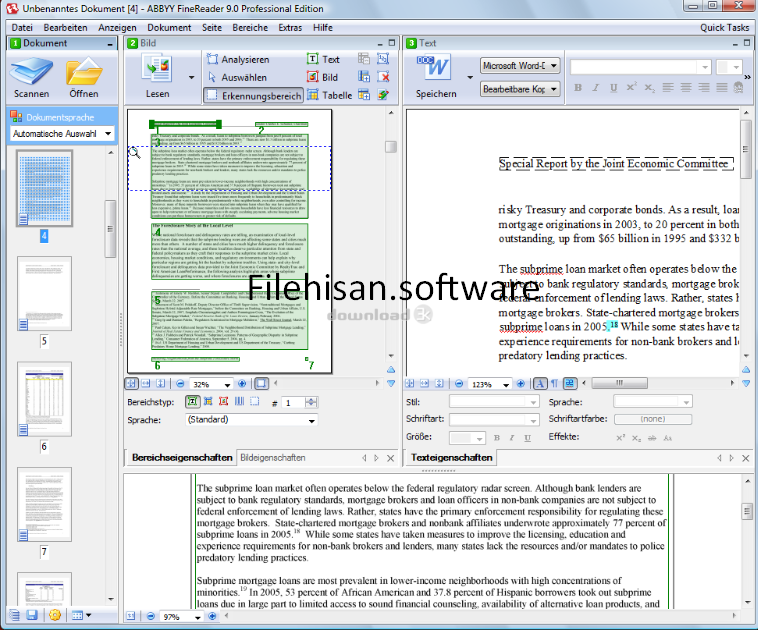Screen dimensions: 758x632
Task: Click the Scannen scanner icon
Action: [31, 71]
